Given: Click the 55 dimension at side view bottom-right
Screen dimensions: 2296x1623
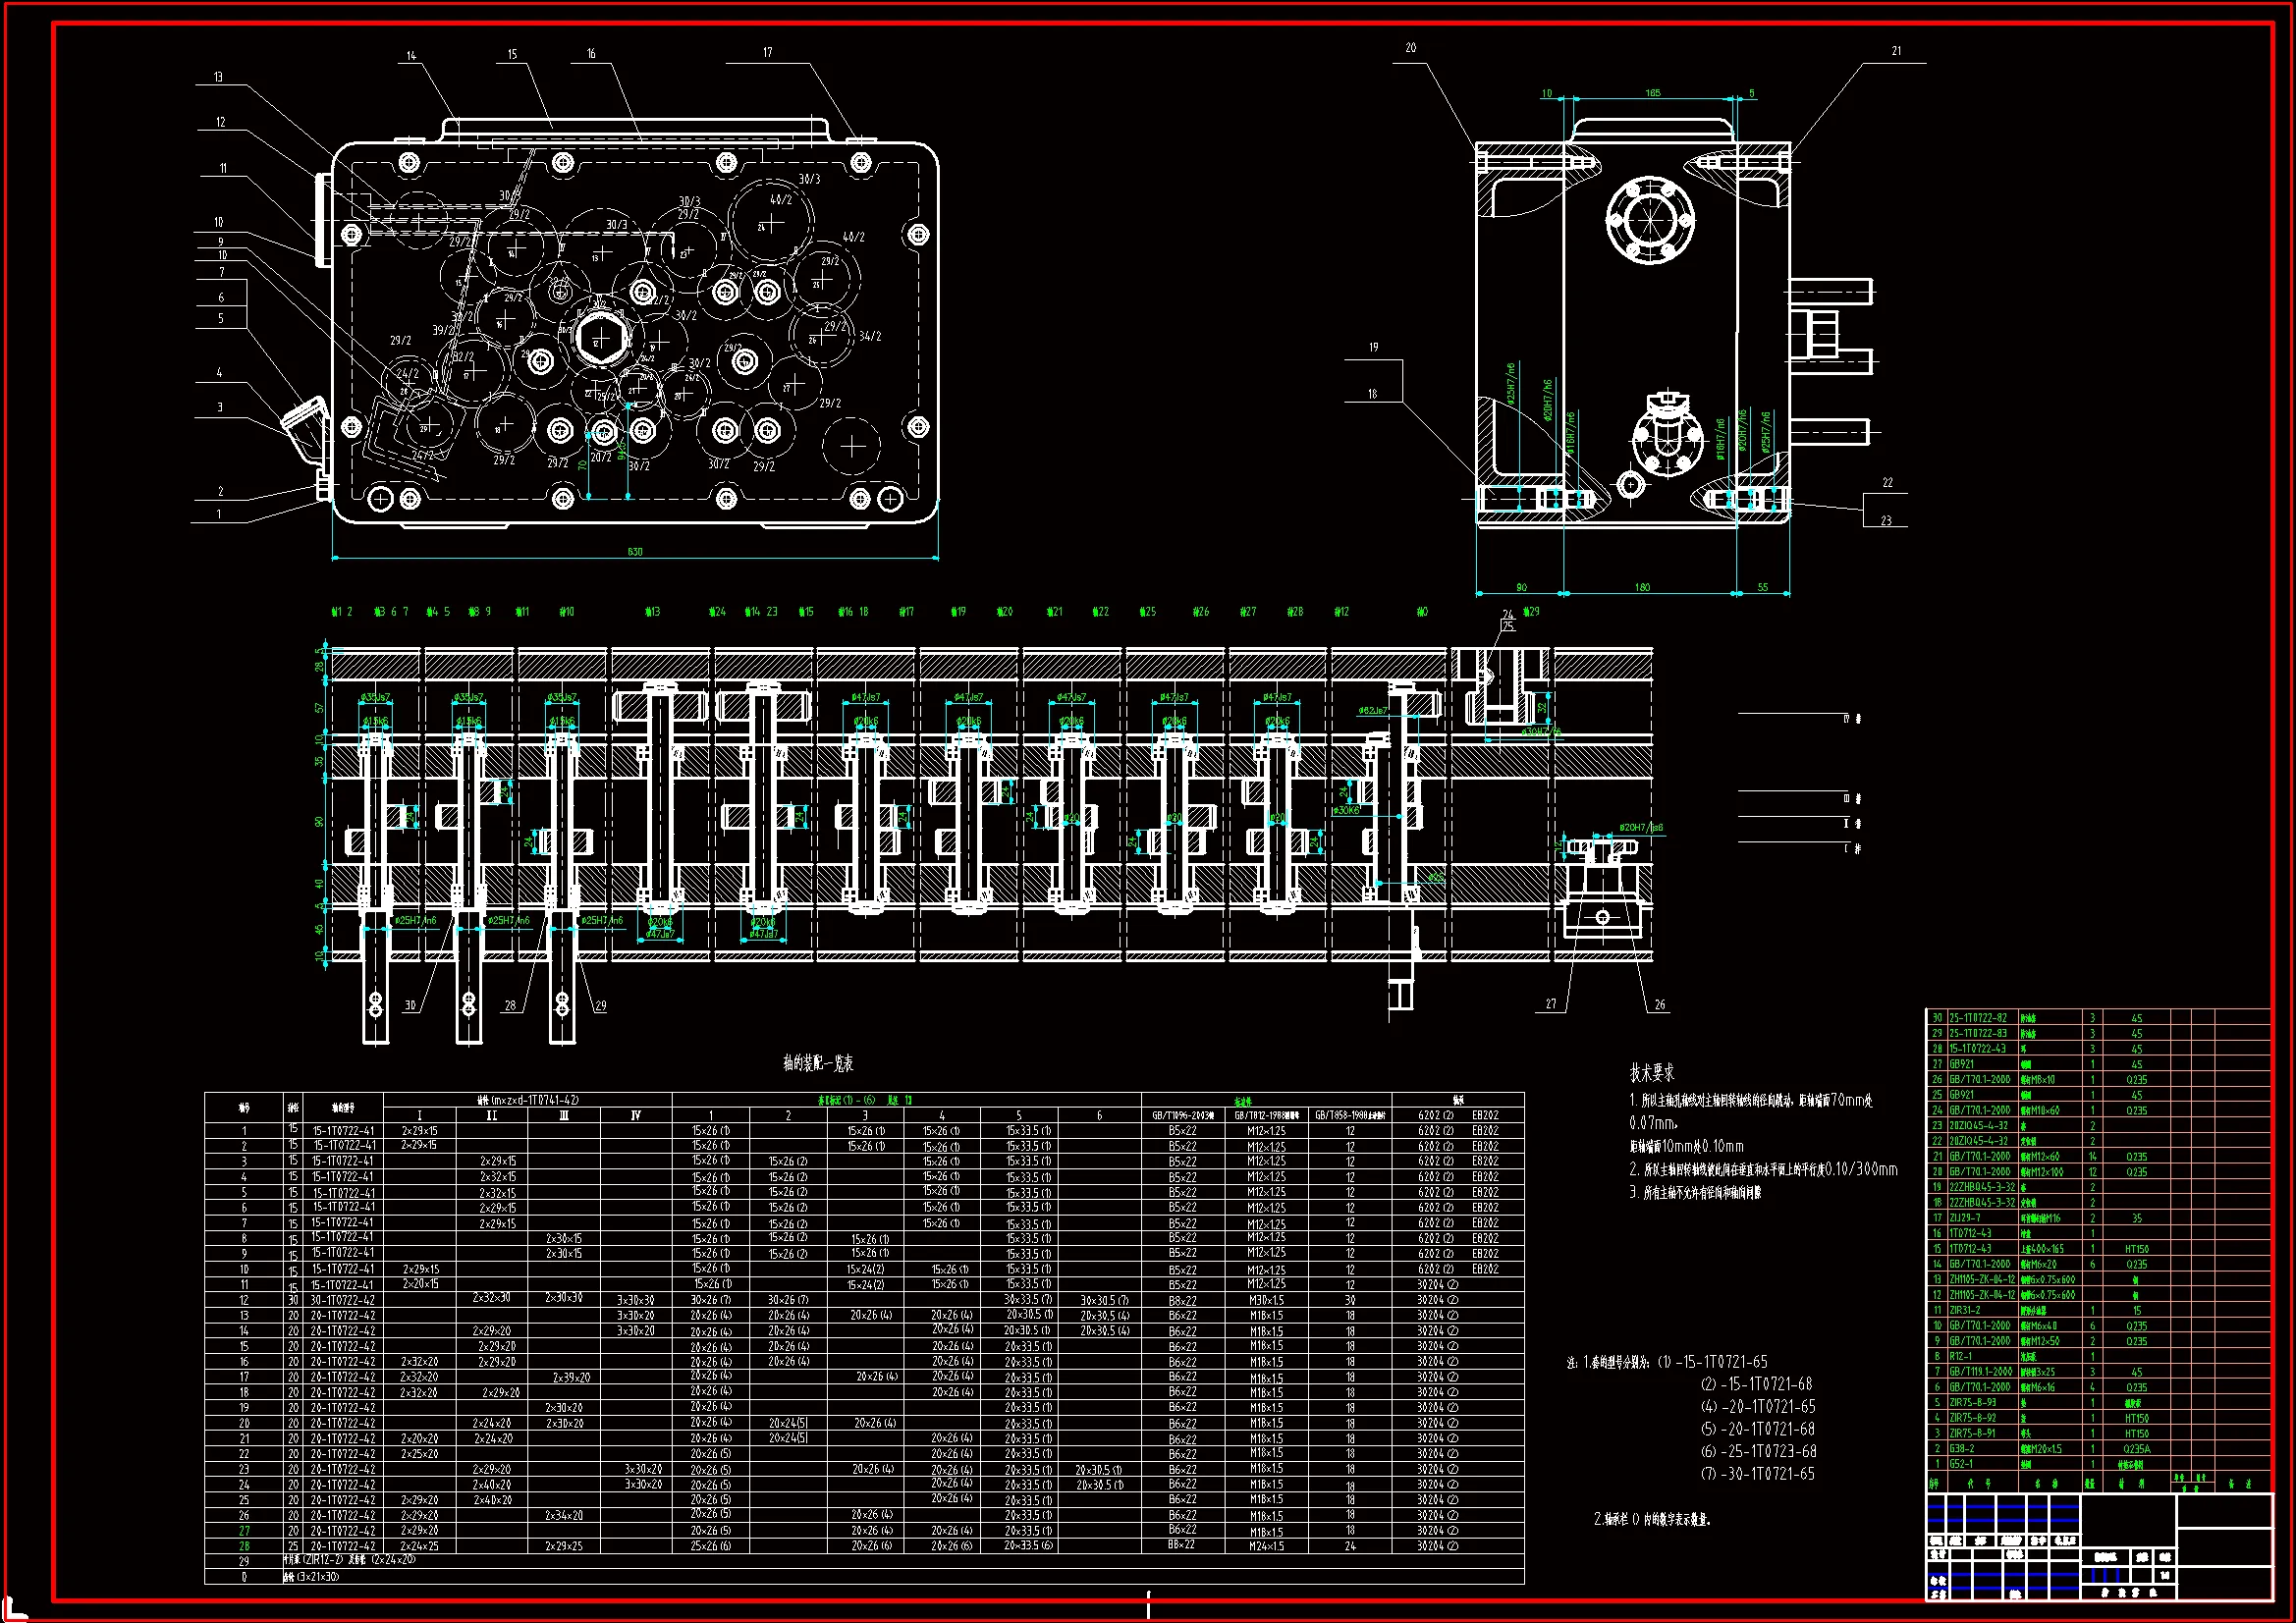Looking at the screenshot, I should tap(1763, 588).
